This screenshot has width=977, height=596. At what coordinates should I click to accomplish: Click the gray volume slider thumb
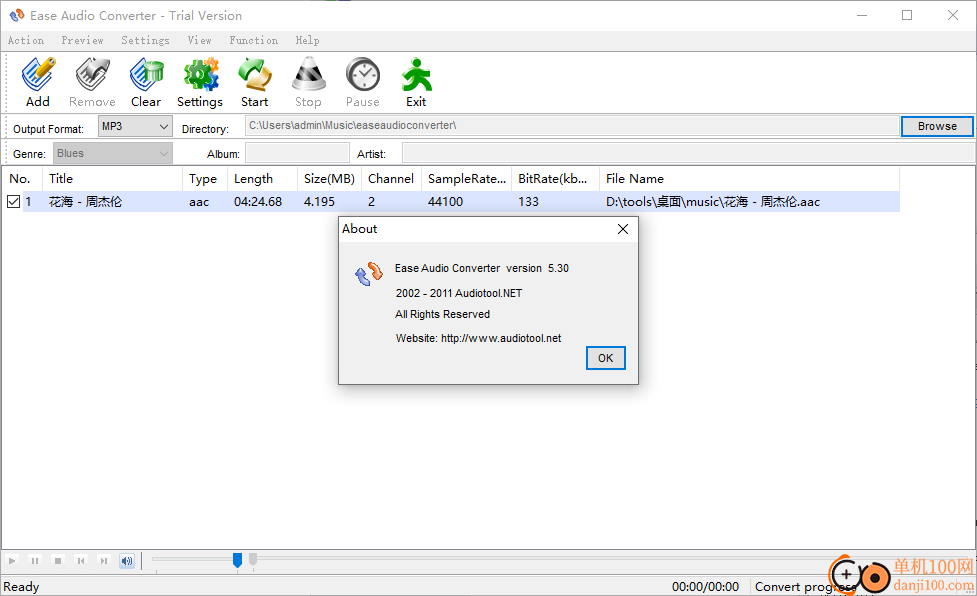pyautogui.click(x=253, y=559)
